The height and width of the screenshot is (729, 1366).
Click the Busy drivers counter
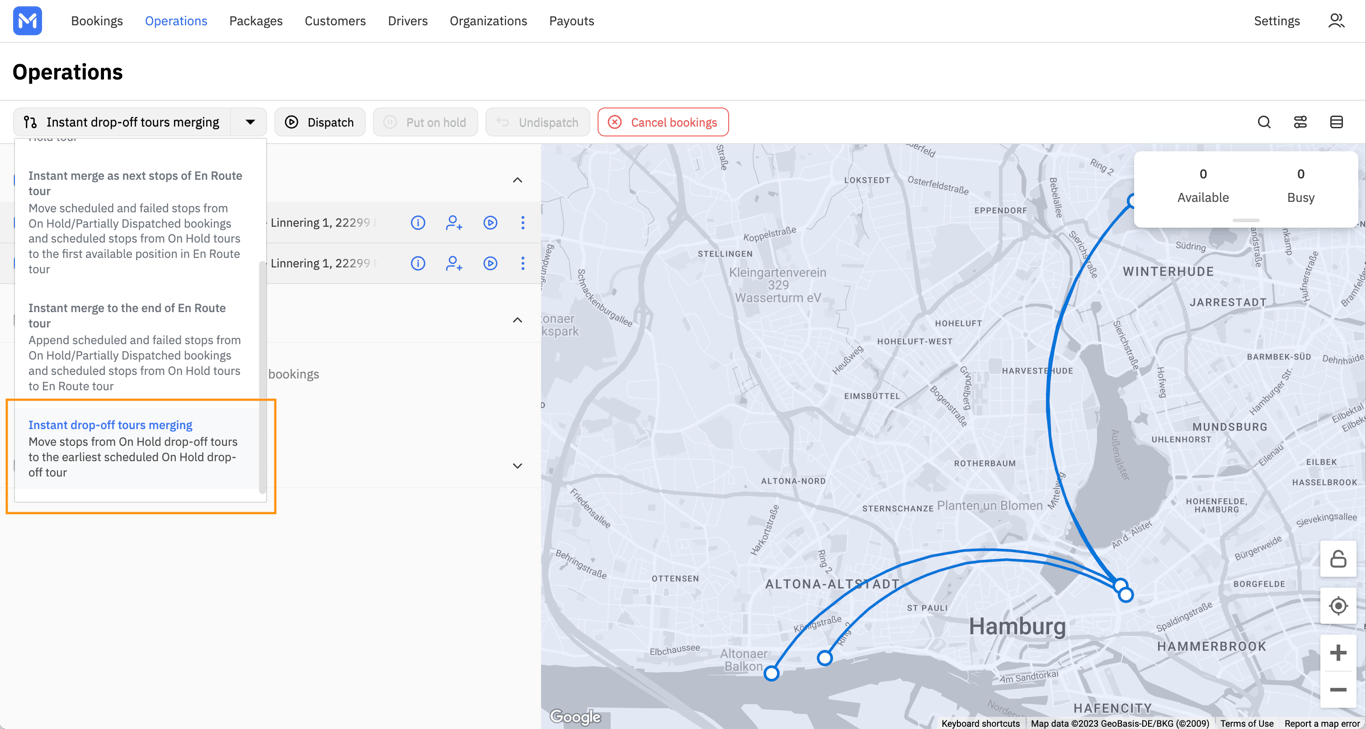tap(1300, 186)
